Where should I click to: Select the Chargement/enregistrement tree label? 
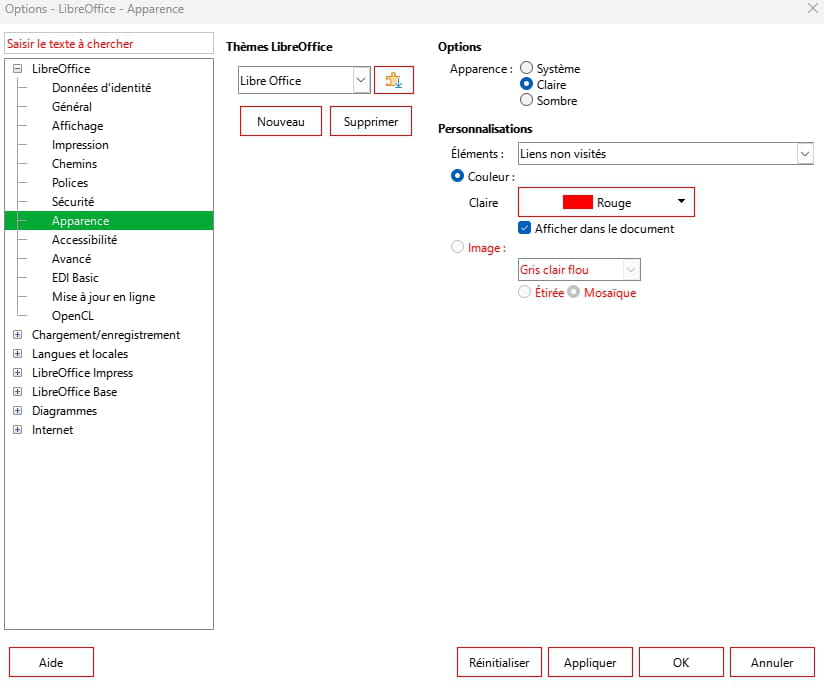(x=106, y=335)
